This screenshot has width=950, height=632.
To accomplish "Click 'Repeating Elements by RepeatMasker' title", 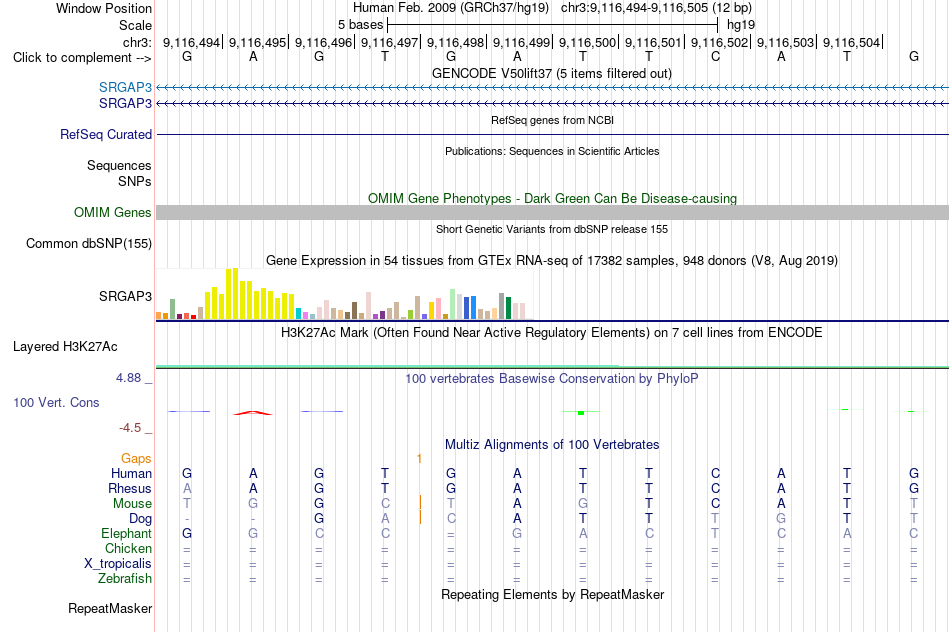I will point(553,594).
